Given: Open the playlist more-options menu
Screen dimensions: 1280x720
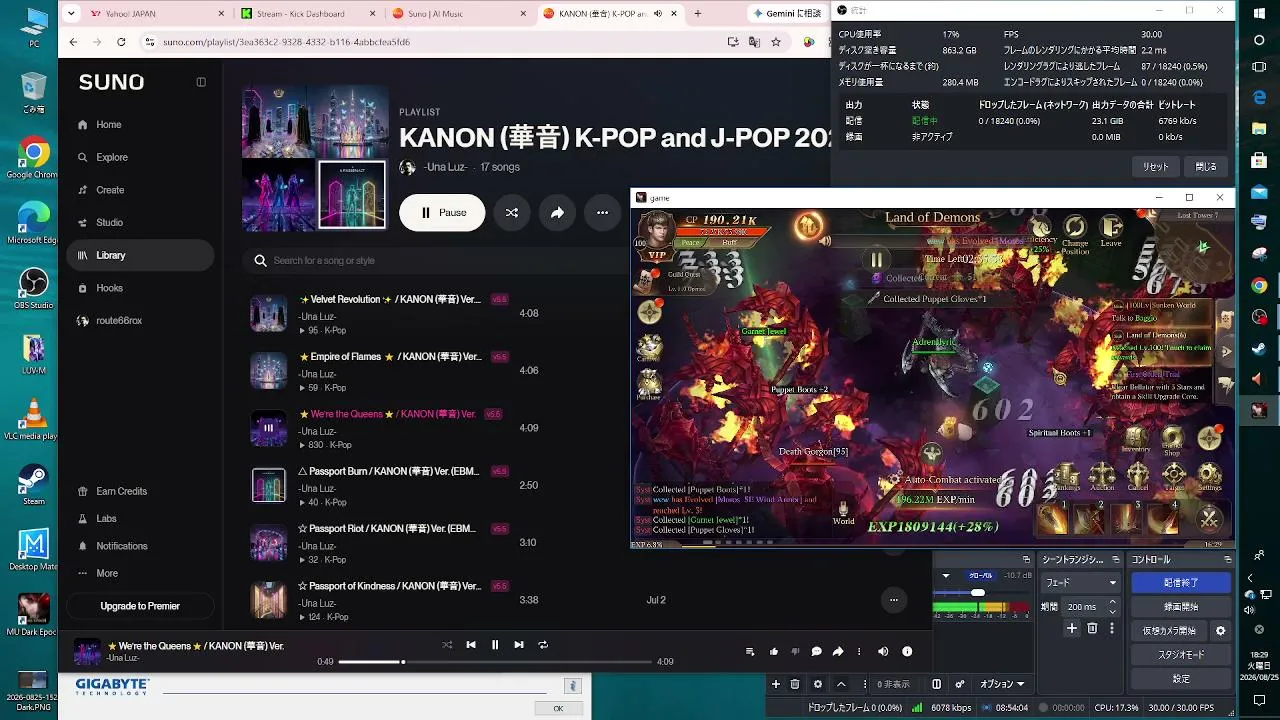Looking at the screenshot, I should coord(602,213).
